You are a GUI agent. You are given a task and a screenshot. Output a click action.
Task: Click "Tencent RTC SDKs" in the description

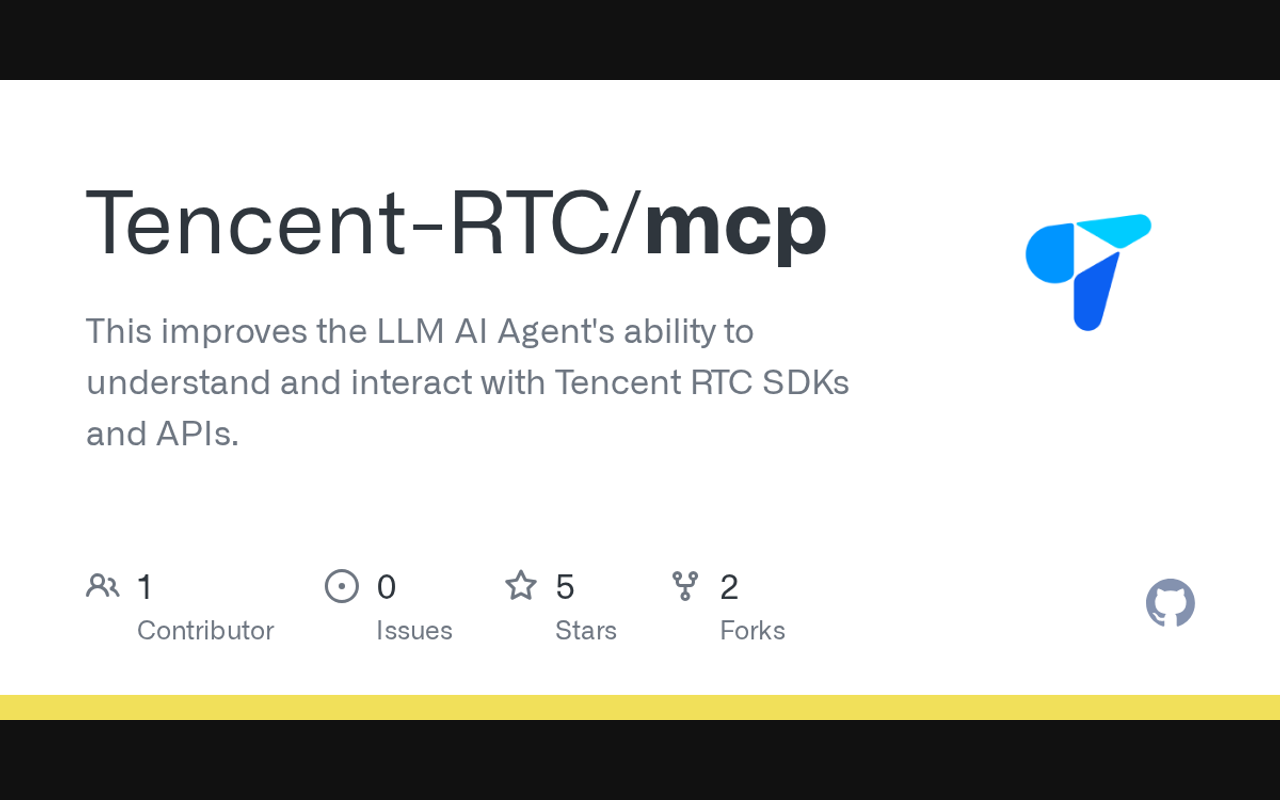point(701,383)
